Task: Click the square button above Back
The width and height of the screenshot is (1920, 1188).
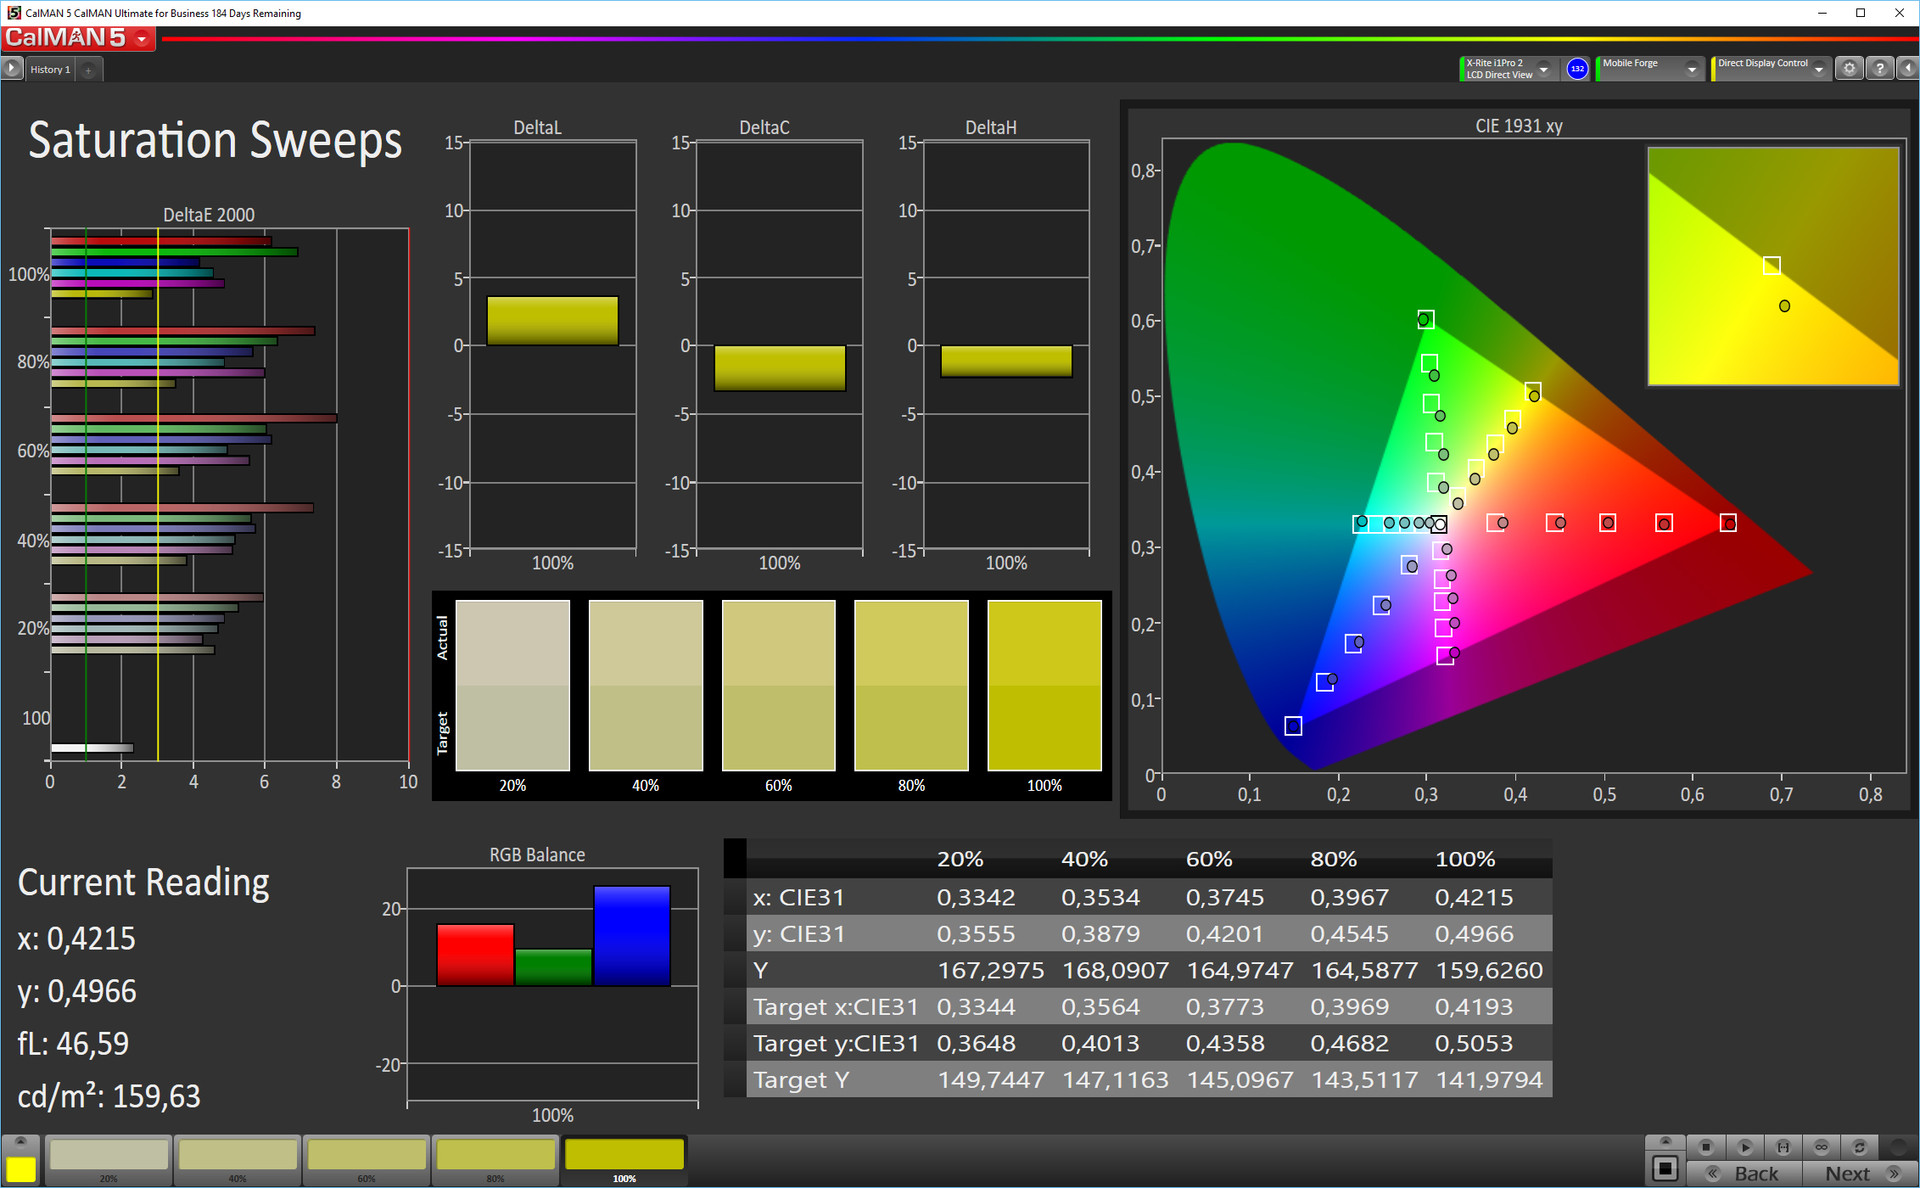Action: tap(1706, 1147)
